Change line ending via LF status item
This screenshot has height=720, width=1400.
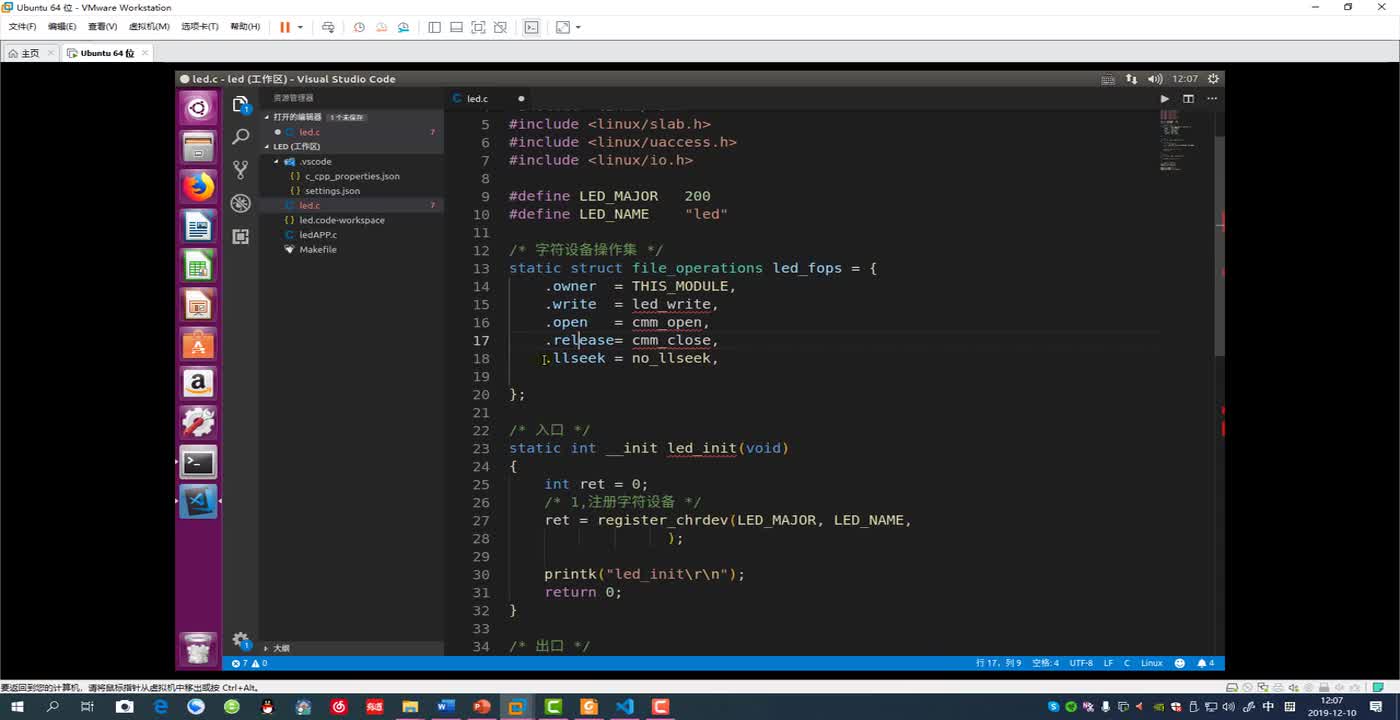(1108, 663)
